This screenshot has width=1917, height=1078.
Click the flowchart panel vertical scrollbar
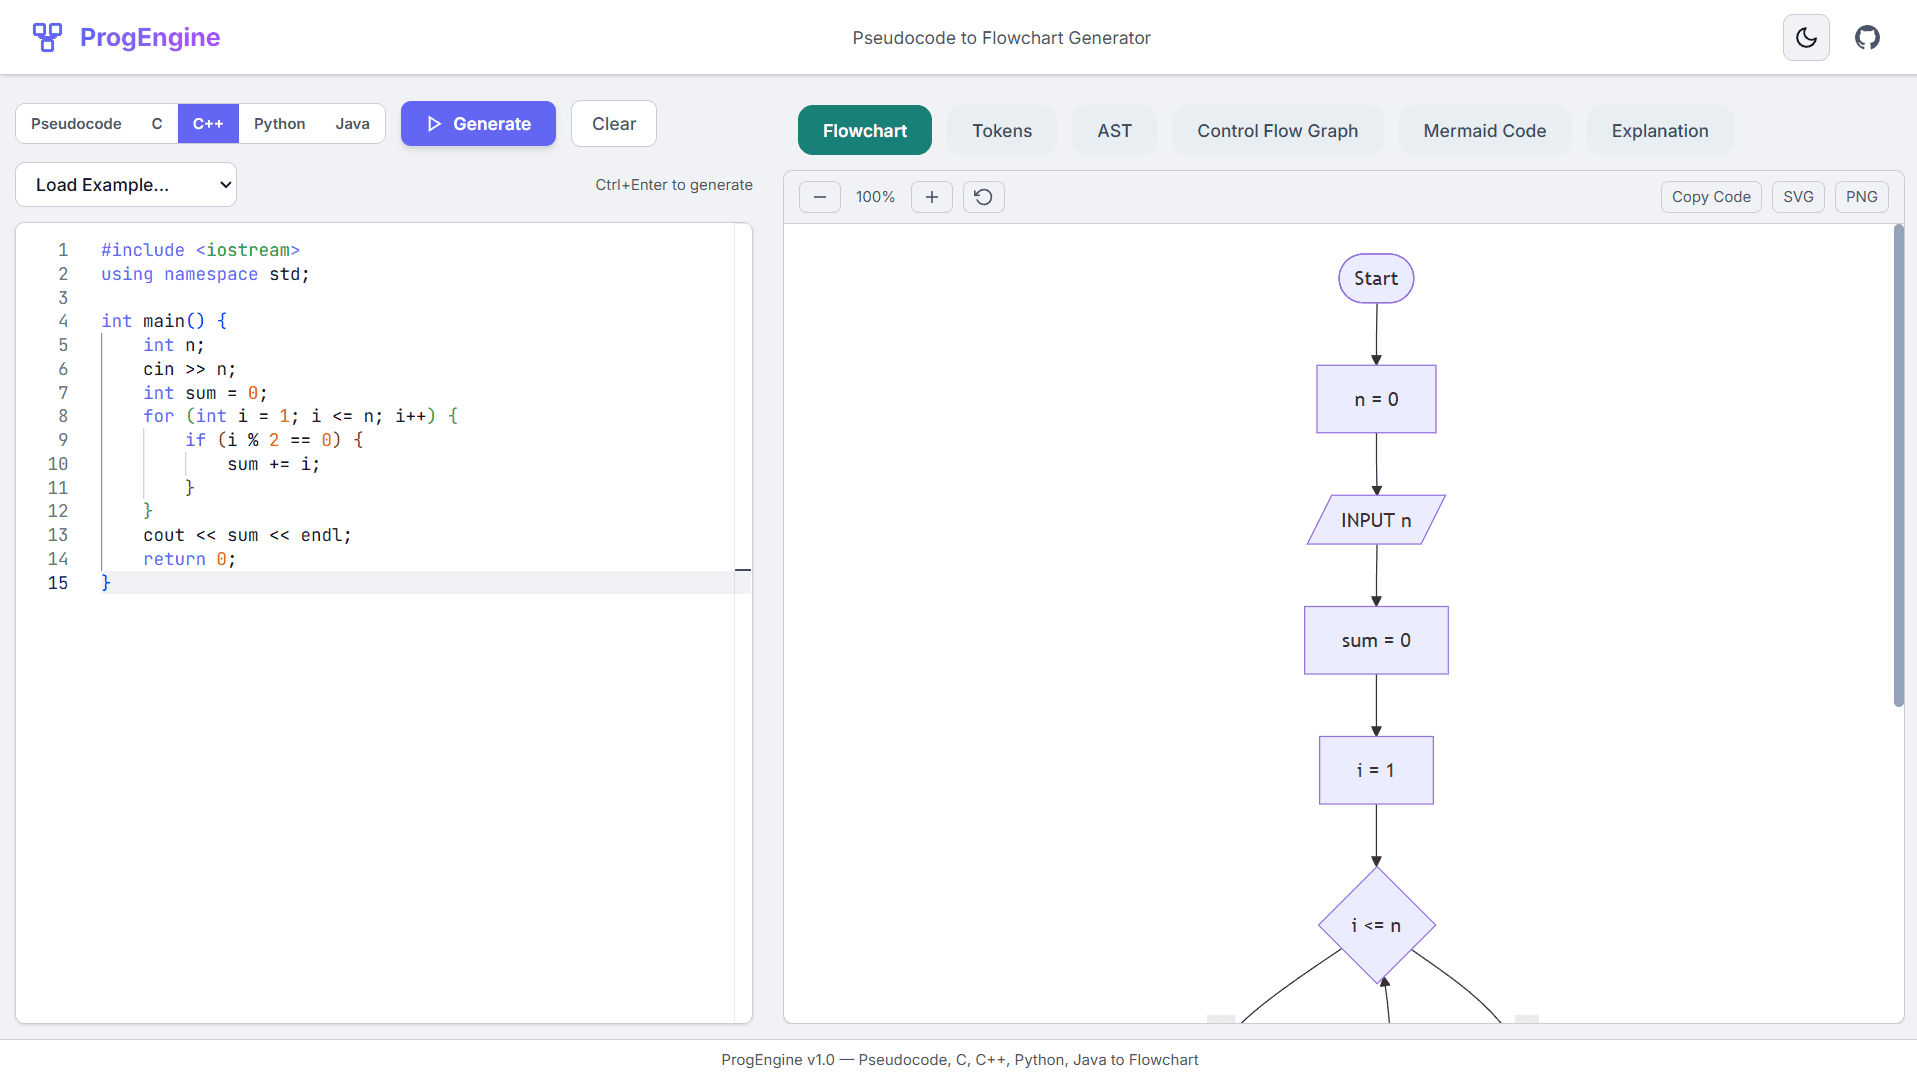(1898, 466)
